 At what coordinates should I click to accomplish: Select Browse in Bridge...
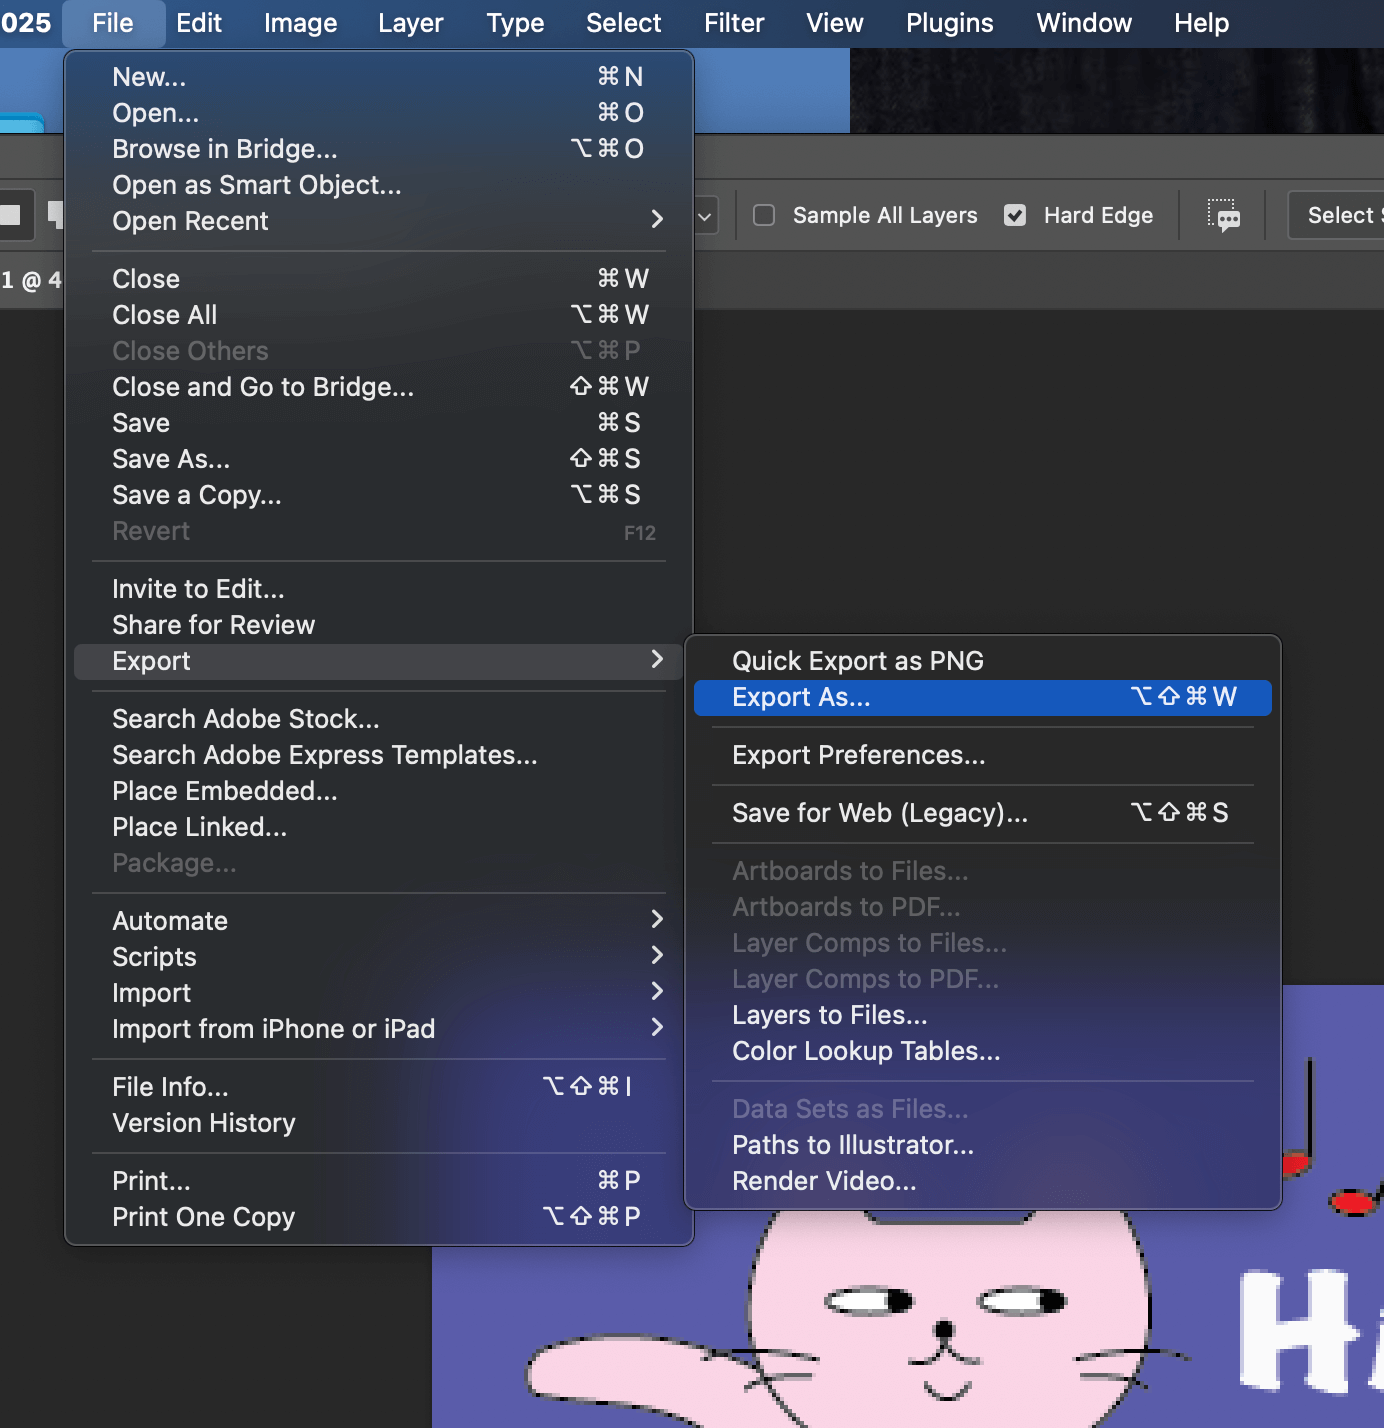(379, 149)
